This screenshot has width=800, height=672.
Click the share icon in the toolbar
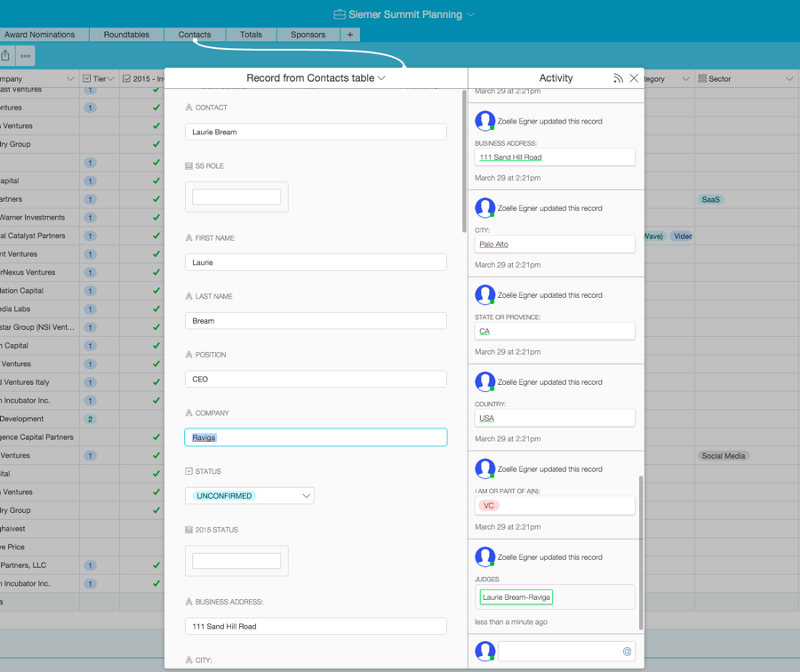5,56
